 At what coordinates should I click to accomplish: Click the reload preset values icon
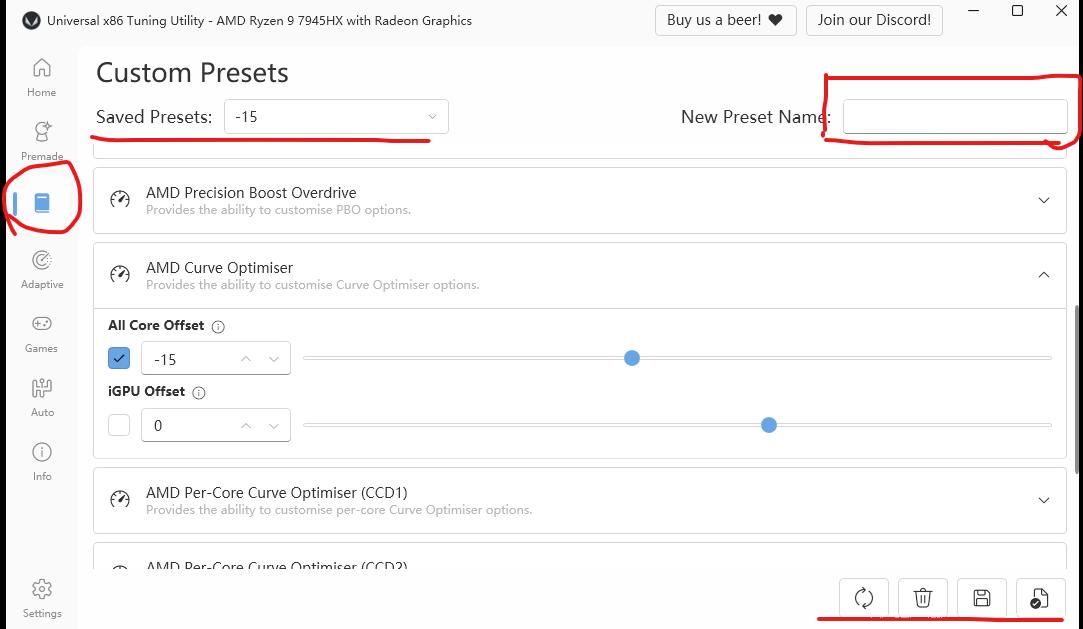863,597
